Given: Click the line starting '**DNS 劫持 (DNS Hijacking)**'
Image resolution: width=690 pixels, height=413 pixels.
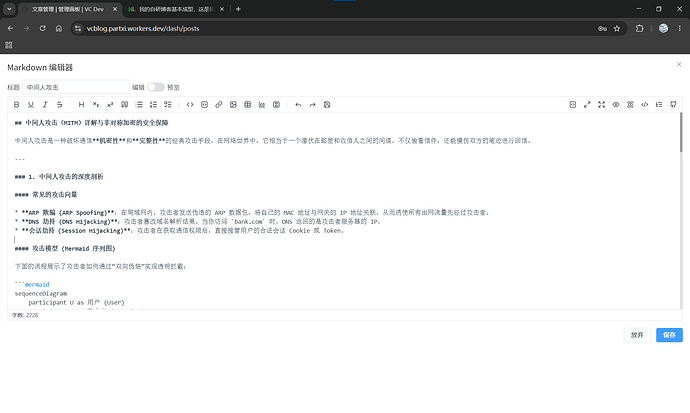Looking at the screenshot, I should tap(198, 222).
